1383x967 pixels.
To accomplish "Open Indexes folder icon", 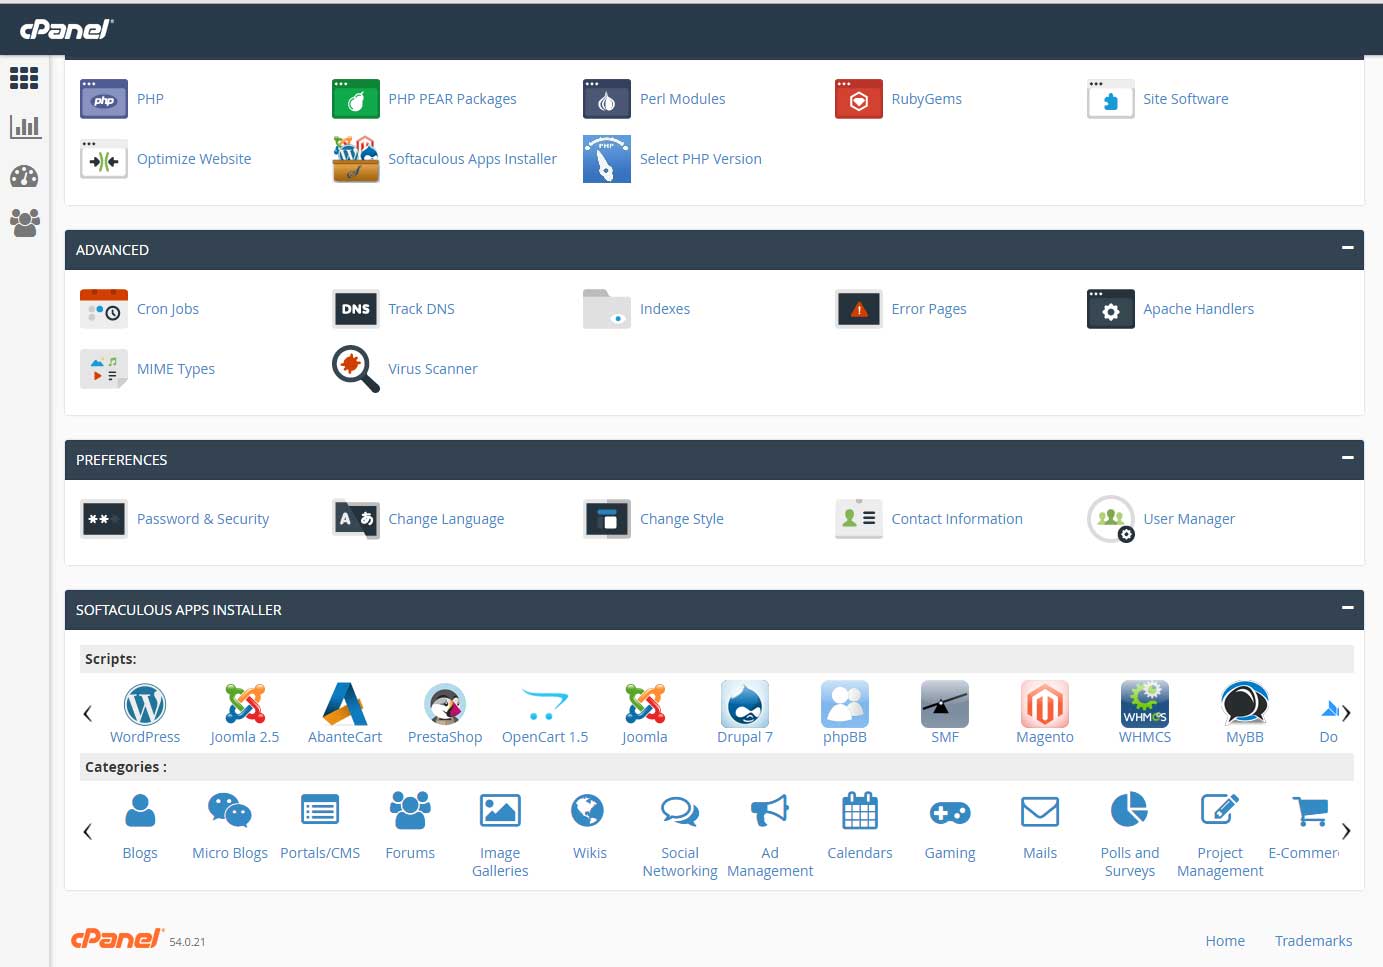I will [607, 309].
